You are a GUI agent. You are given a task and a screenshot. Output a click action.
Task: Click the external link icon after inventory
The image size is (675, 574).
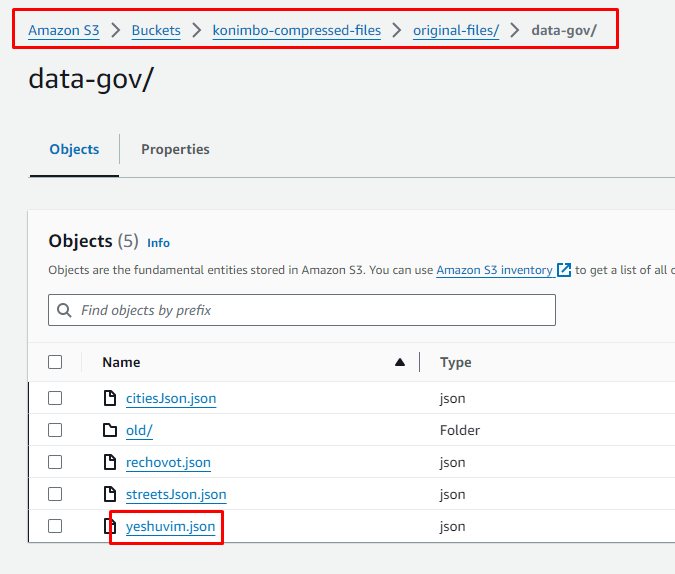tap(564, 270)
